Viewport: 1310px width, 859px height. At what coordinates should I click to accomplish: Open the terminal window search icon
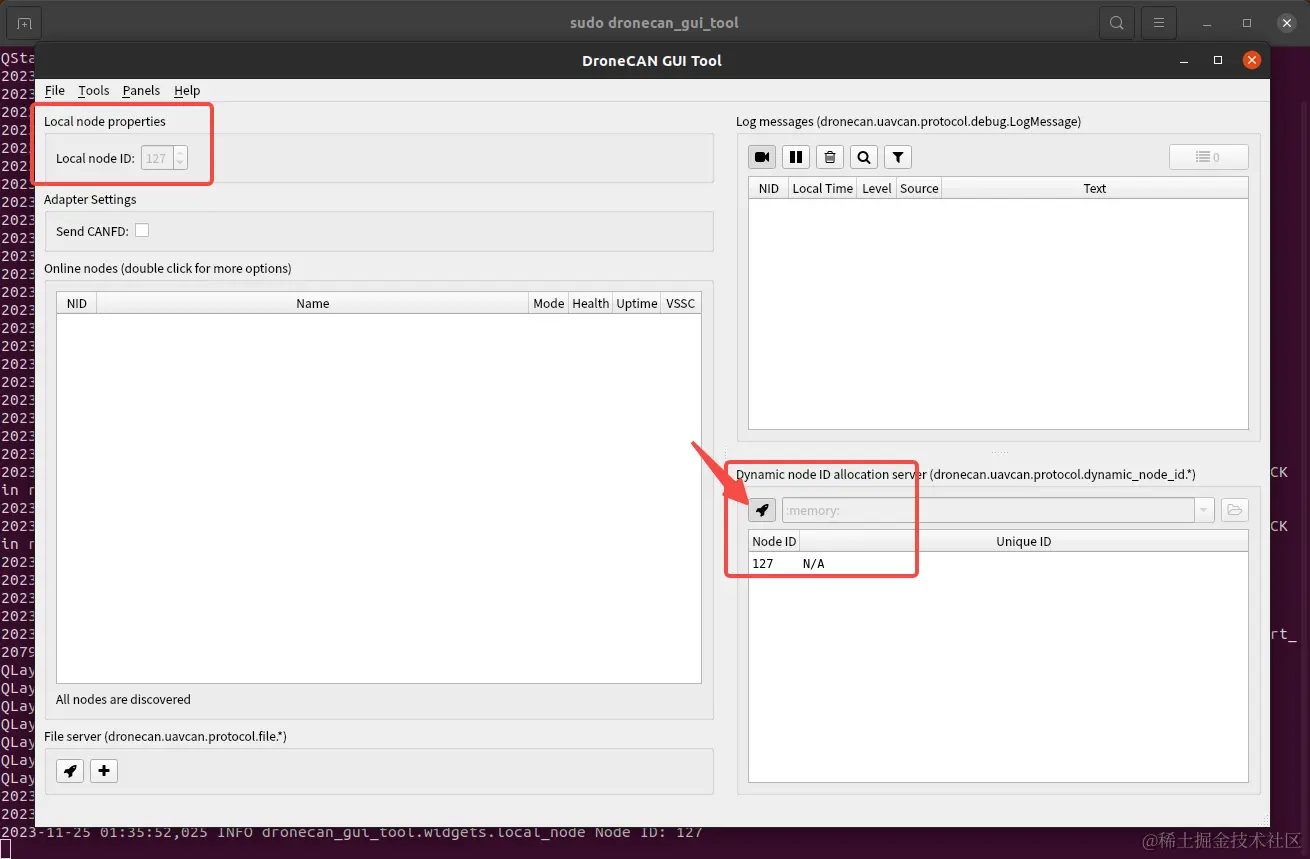[1116, 21]
